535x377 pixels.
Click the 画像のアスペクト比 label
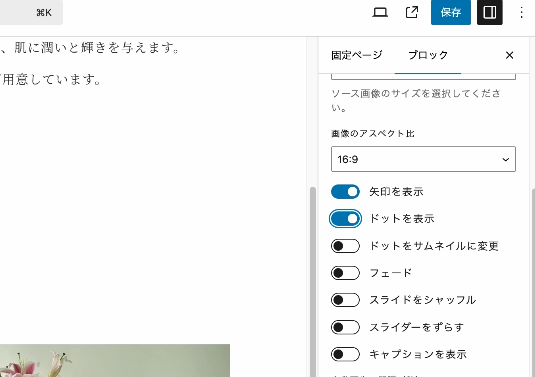tap(373, 133)
